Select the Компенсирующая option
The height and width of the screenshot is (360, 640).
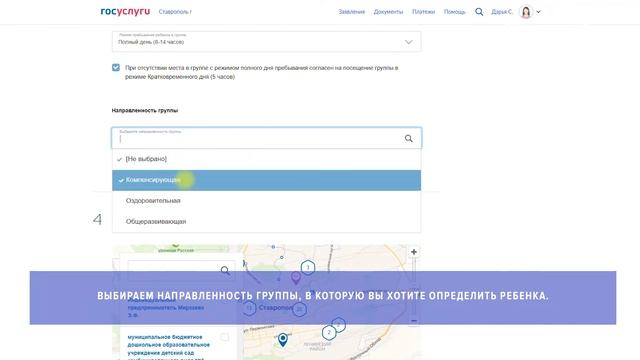267,180
